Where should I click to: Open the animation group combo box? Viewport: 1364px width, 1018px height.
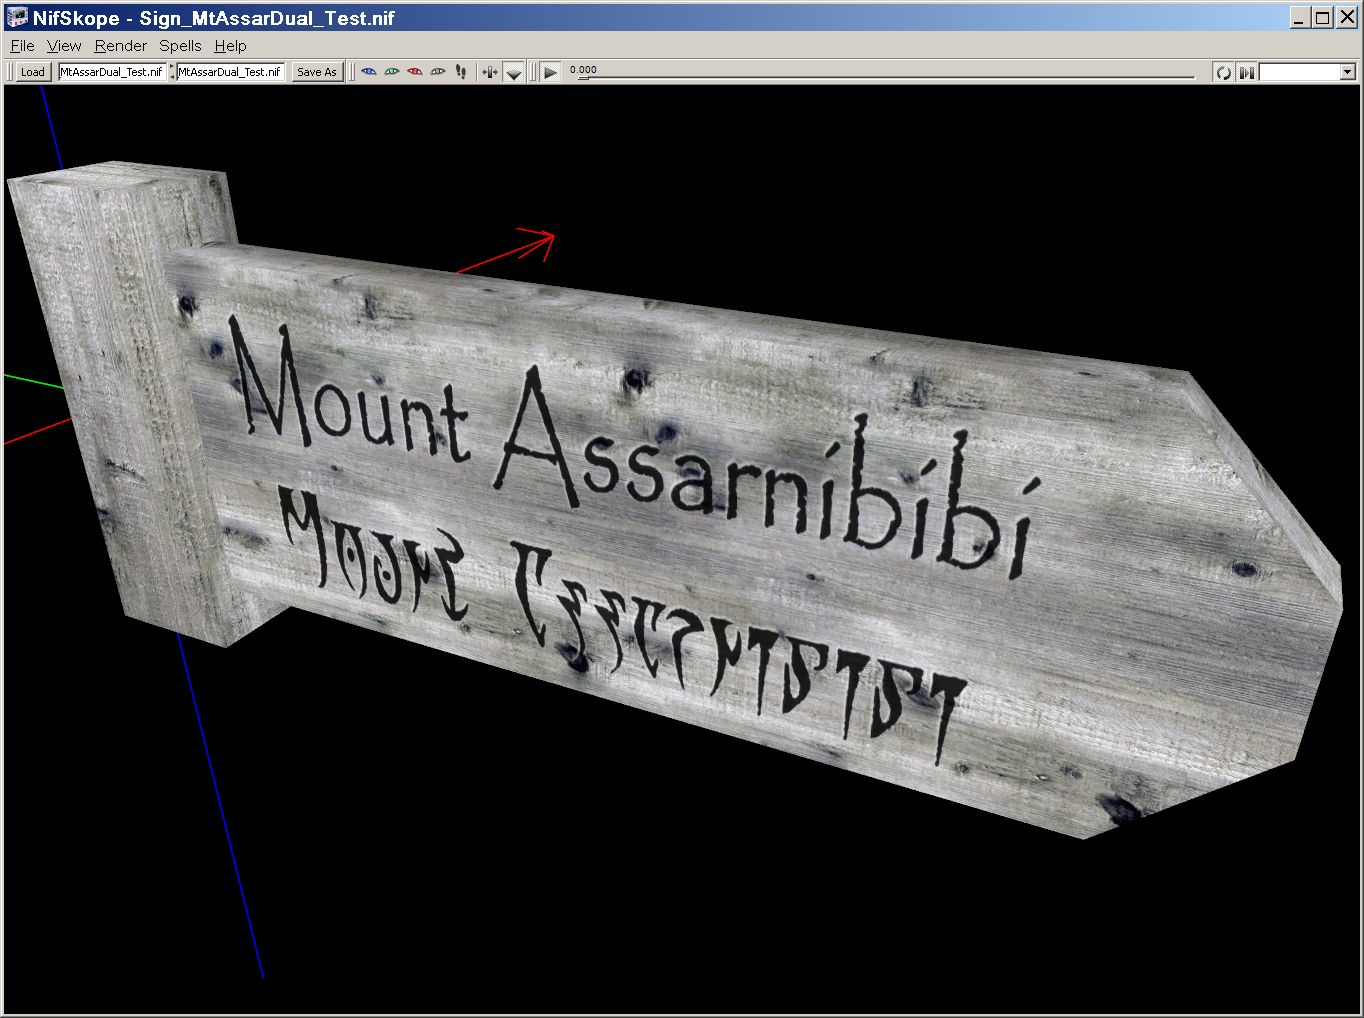point(1306,72)
